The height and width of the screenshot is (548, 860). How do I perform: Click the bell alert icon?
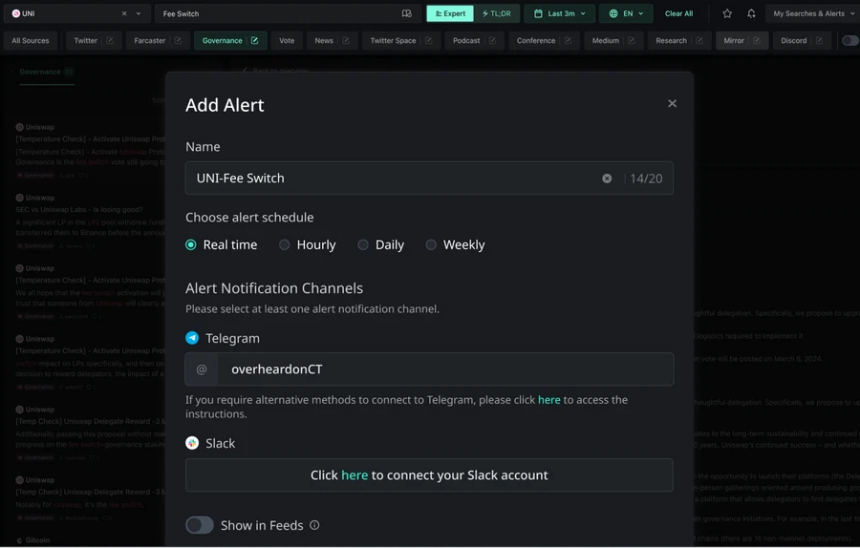[751, 14]
